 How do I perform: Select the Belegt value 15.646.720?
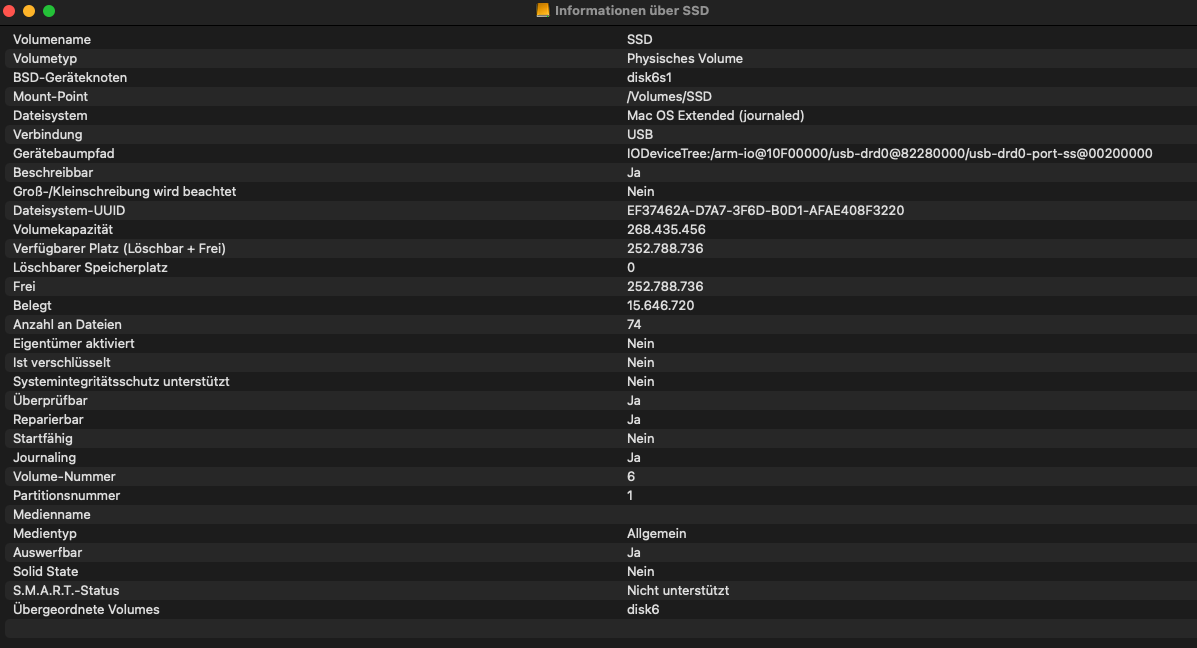click(x=660, y=306)
